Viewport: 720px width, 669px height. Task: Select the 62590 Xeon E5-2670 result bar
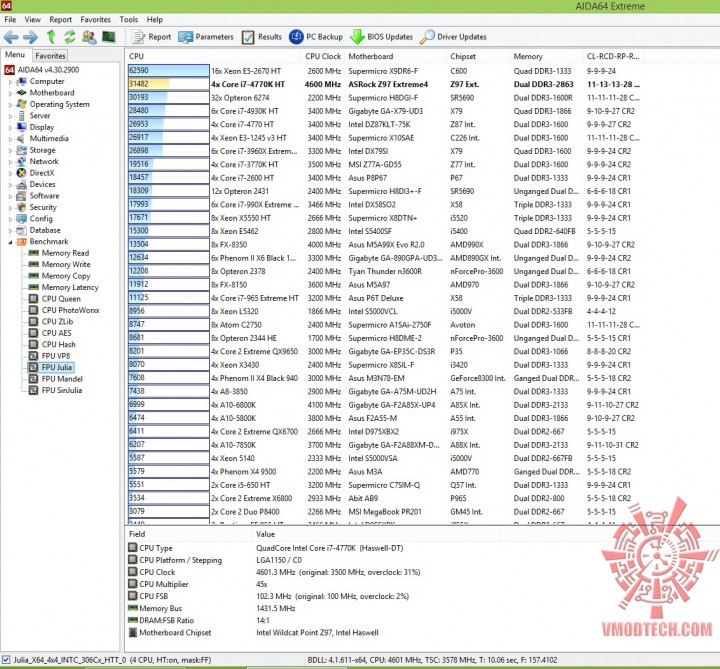pos(169,71)
